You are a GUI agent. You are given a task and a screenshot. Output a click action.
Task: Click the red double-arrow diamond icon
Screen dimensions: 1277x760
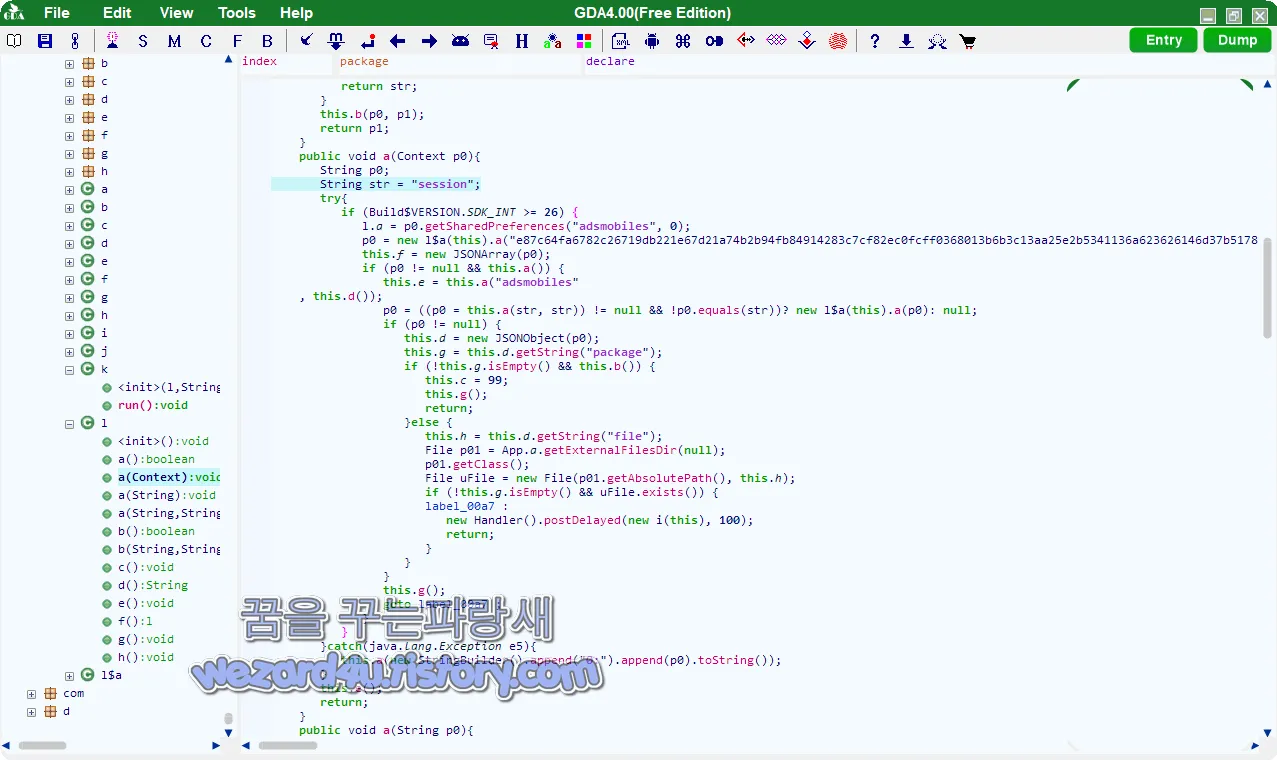point(746,41)
